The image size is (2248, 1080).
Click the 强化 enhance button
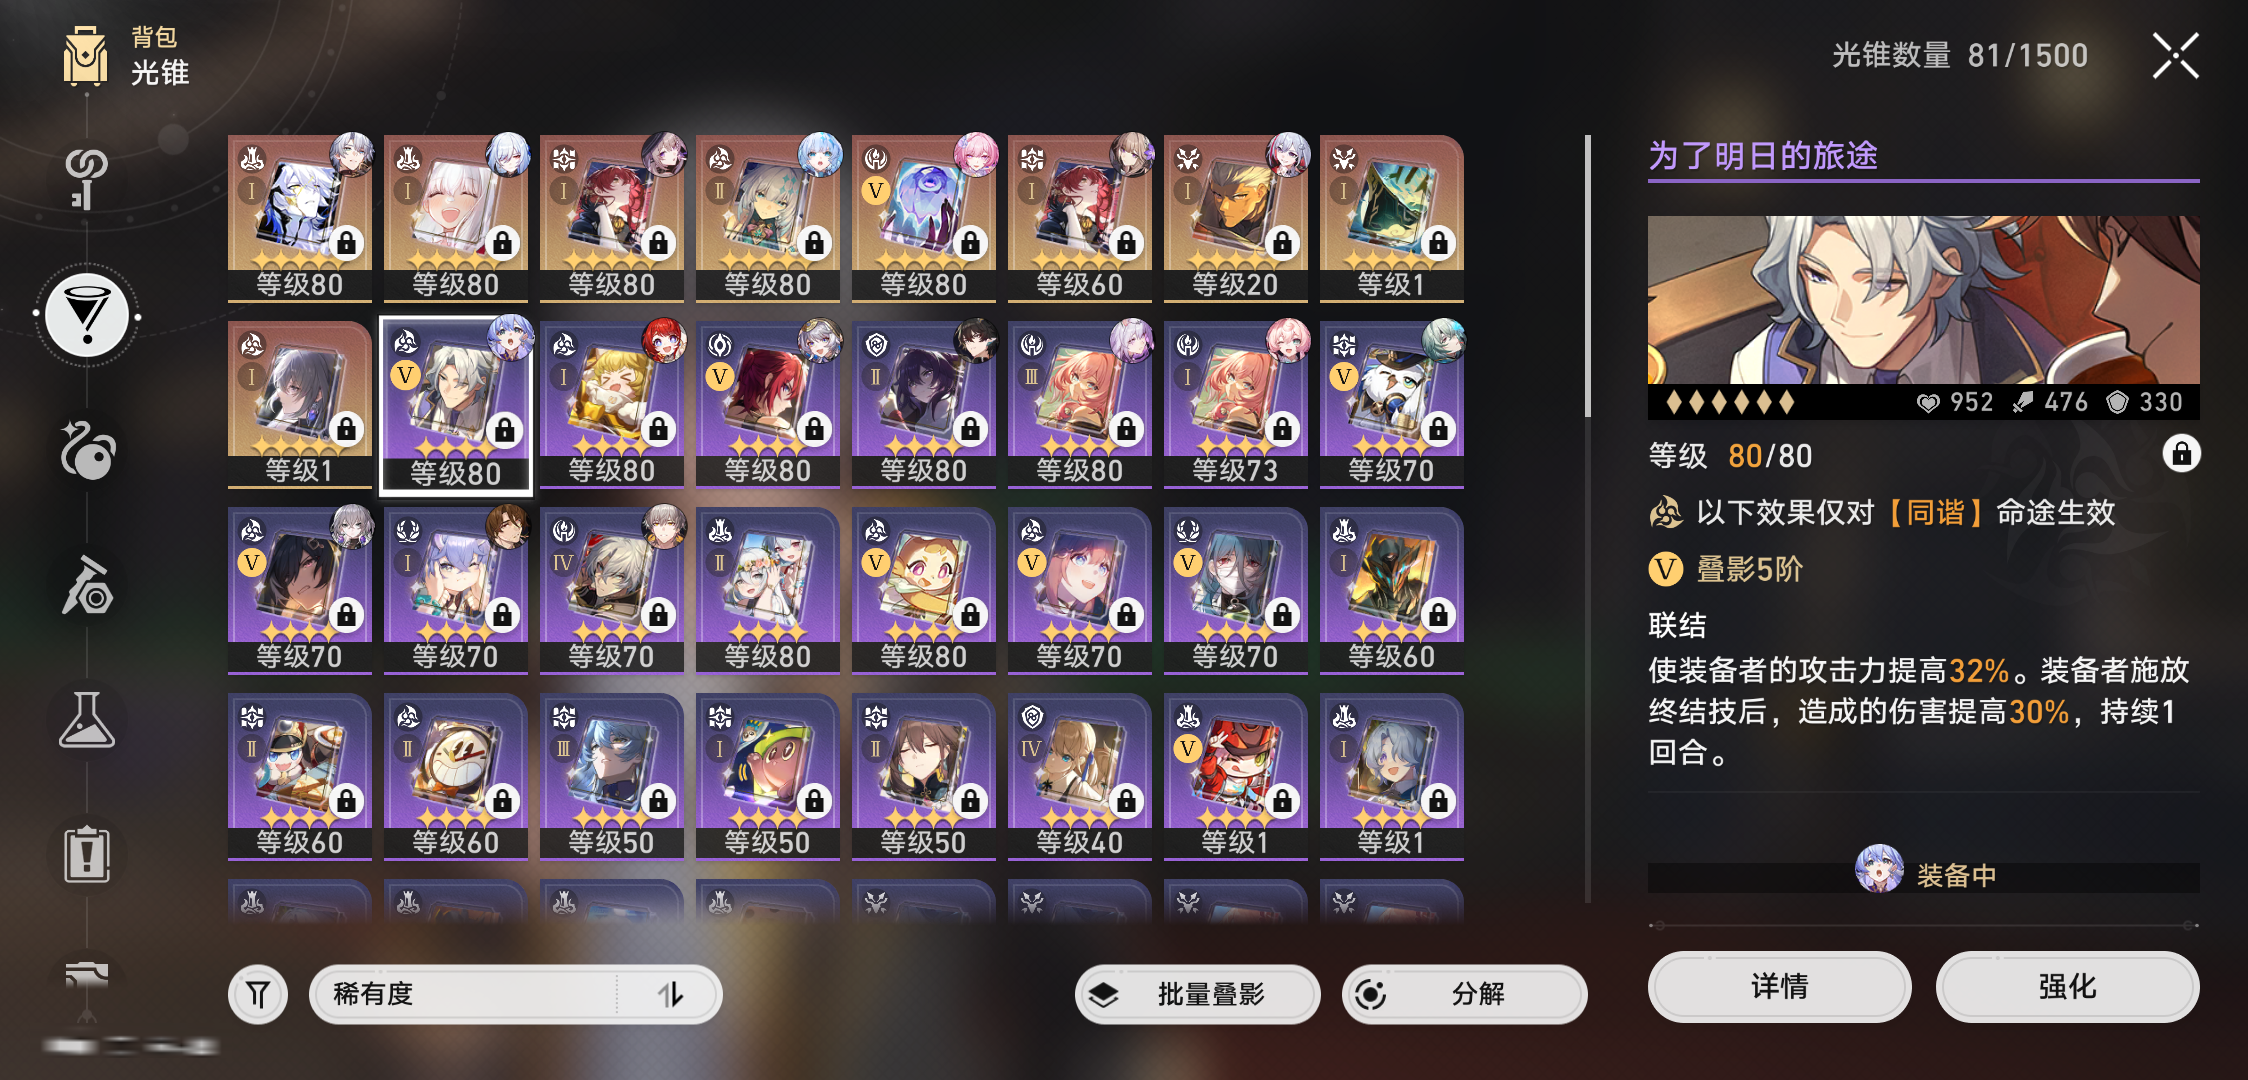2067,986
